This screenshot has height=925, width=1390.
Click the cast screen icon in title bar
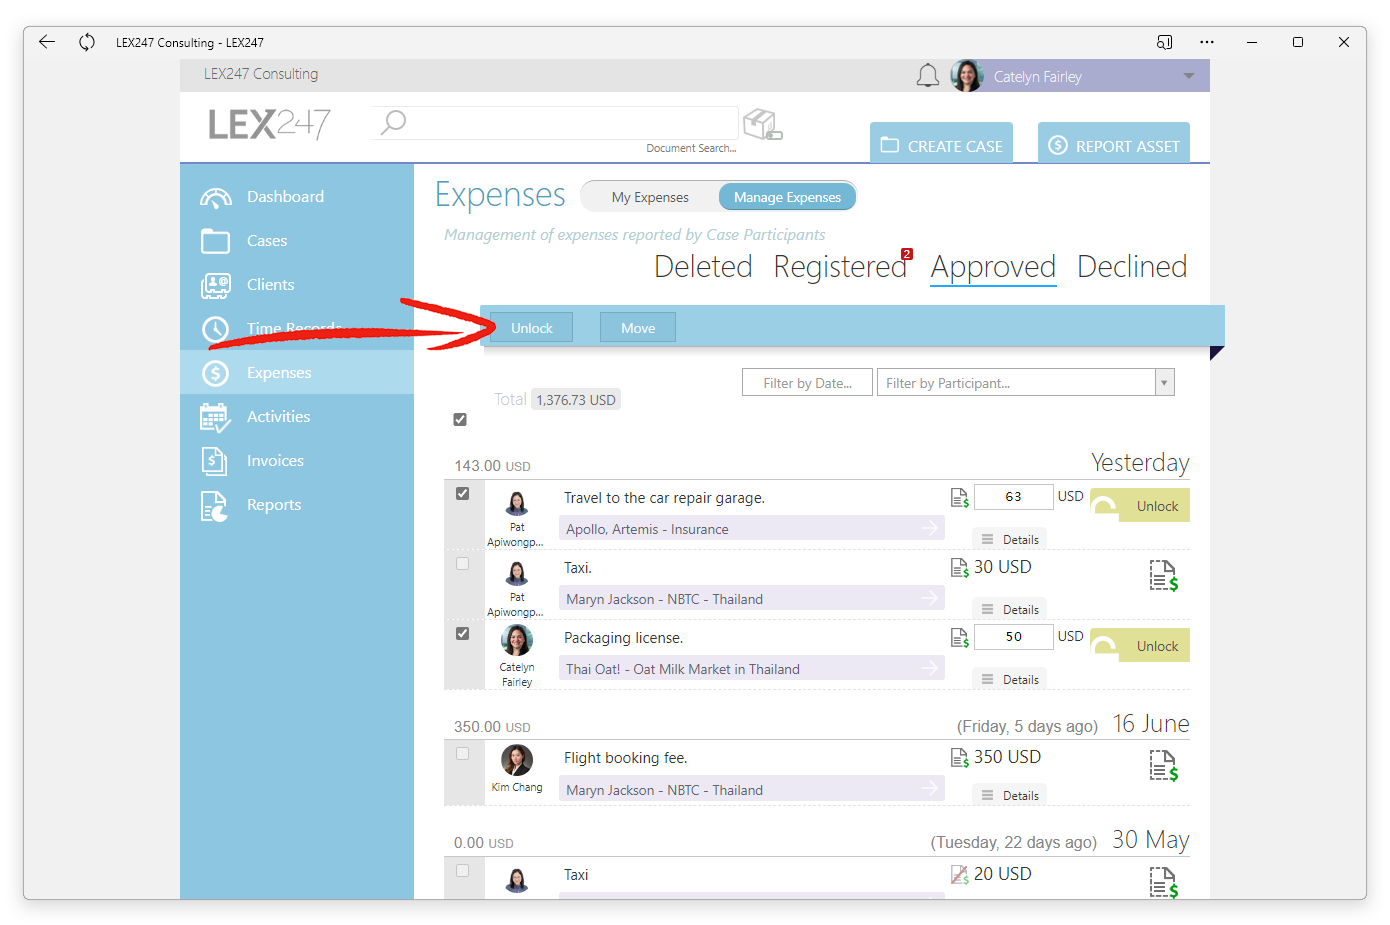(x=1165, y=42)
